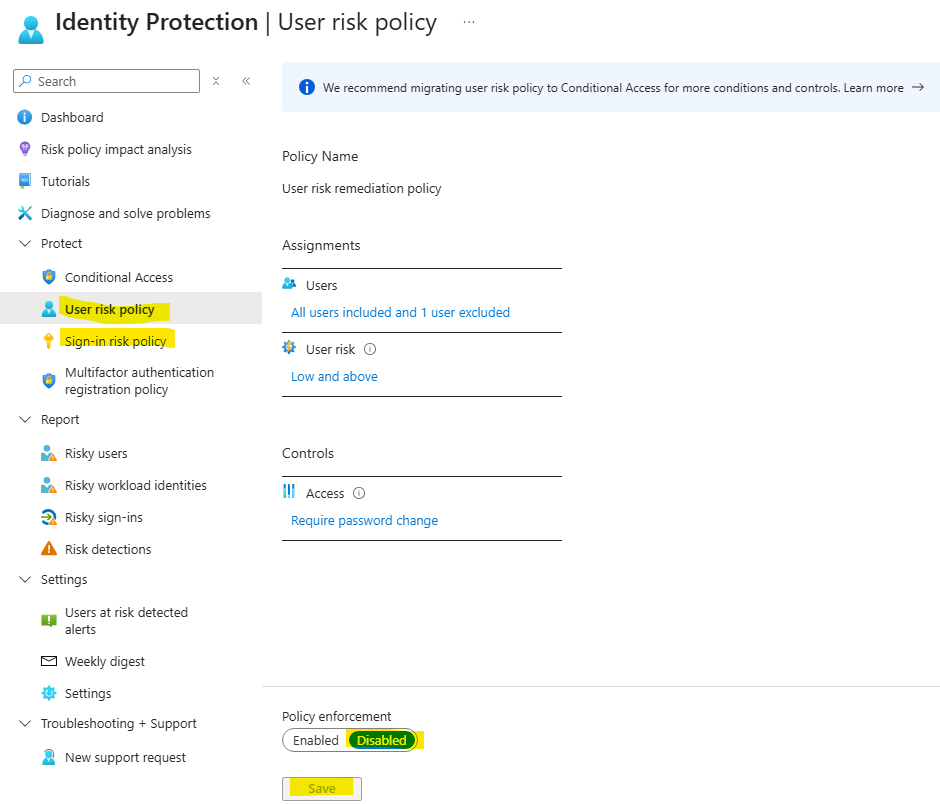Click the Tutorials book icon
940x804 pixels.
tap(25, 180)
